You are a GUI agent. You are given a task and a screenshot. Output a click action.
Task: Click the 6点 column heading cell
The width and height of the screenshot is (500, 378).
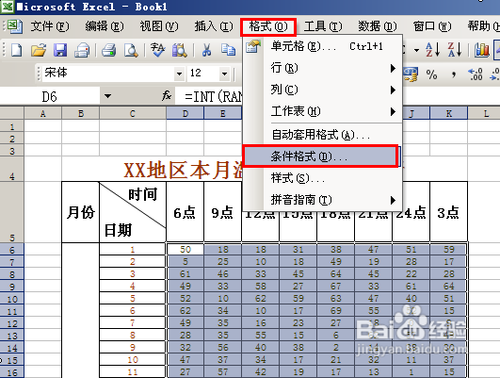(185, 212)
